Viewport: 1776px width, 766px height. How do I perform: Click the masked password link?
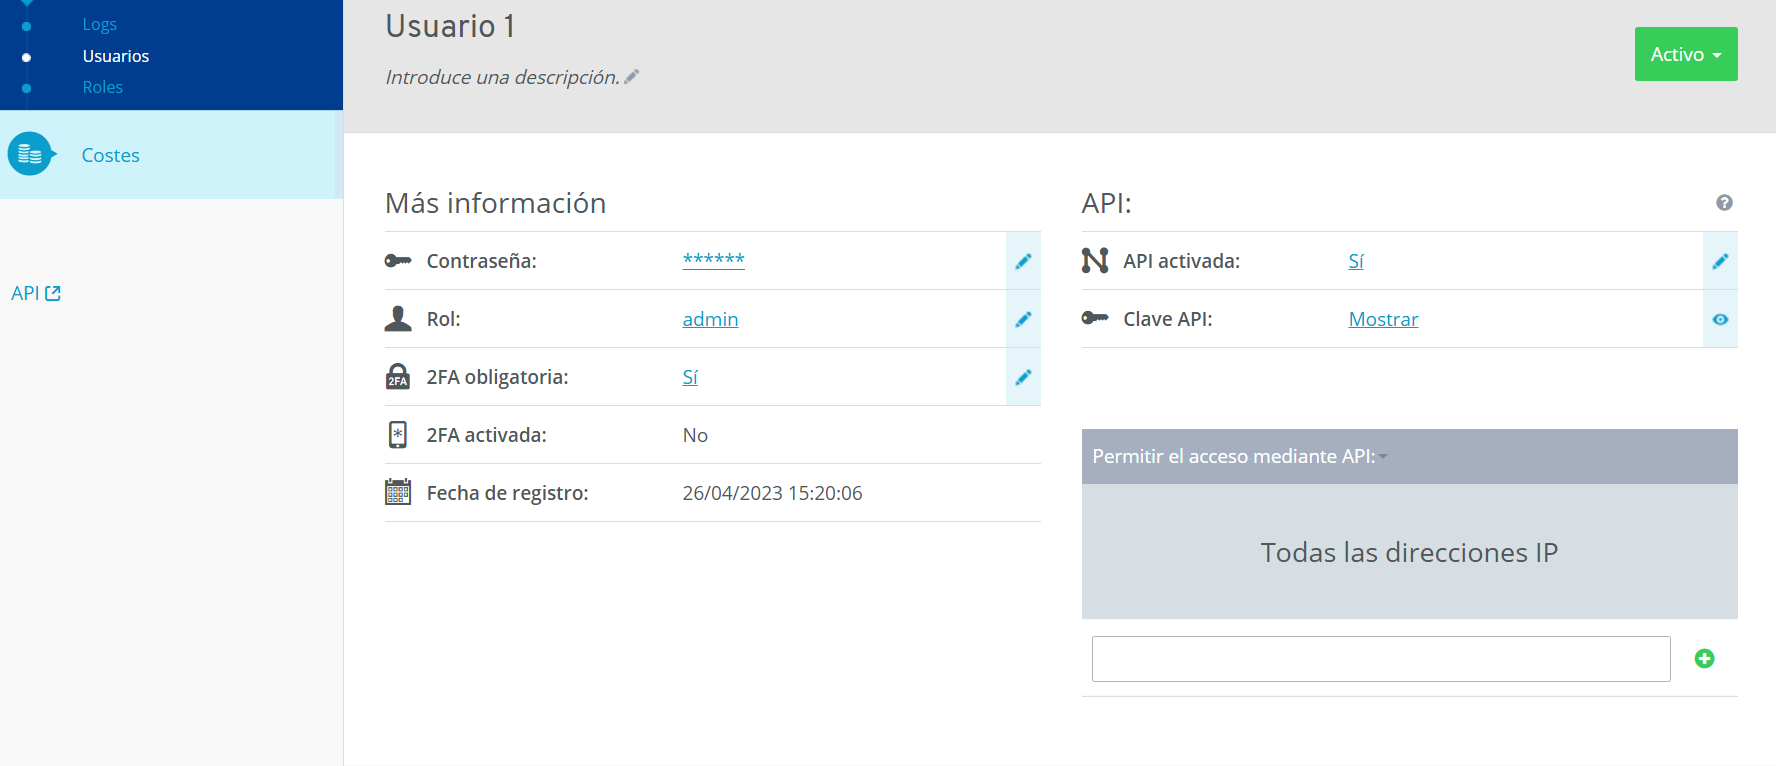click(x=713, y=260)
